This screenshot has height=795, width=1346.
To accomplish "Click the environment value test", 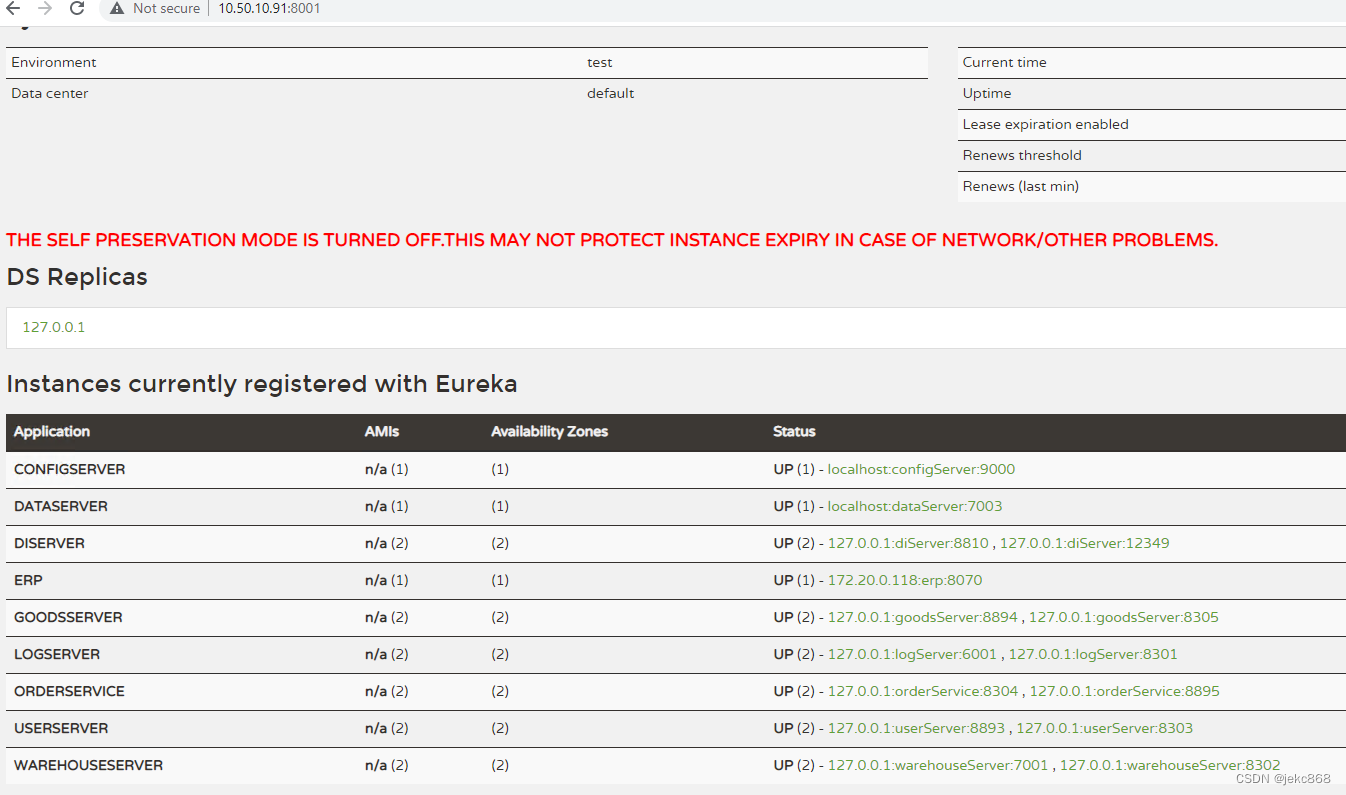I will coord(600,62).
